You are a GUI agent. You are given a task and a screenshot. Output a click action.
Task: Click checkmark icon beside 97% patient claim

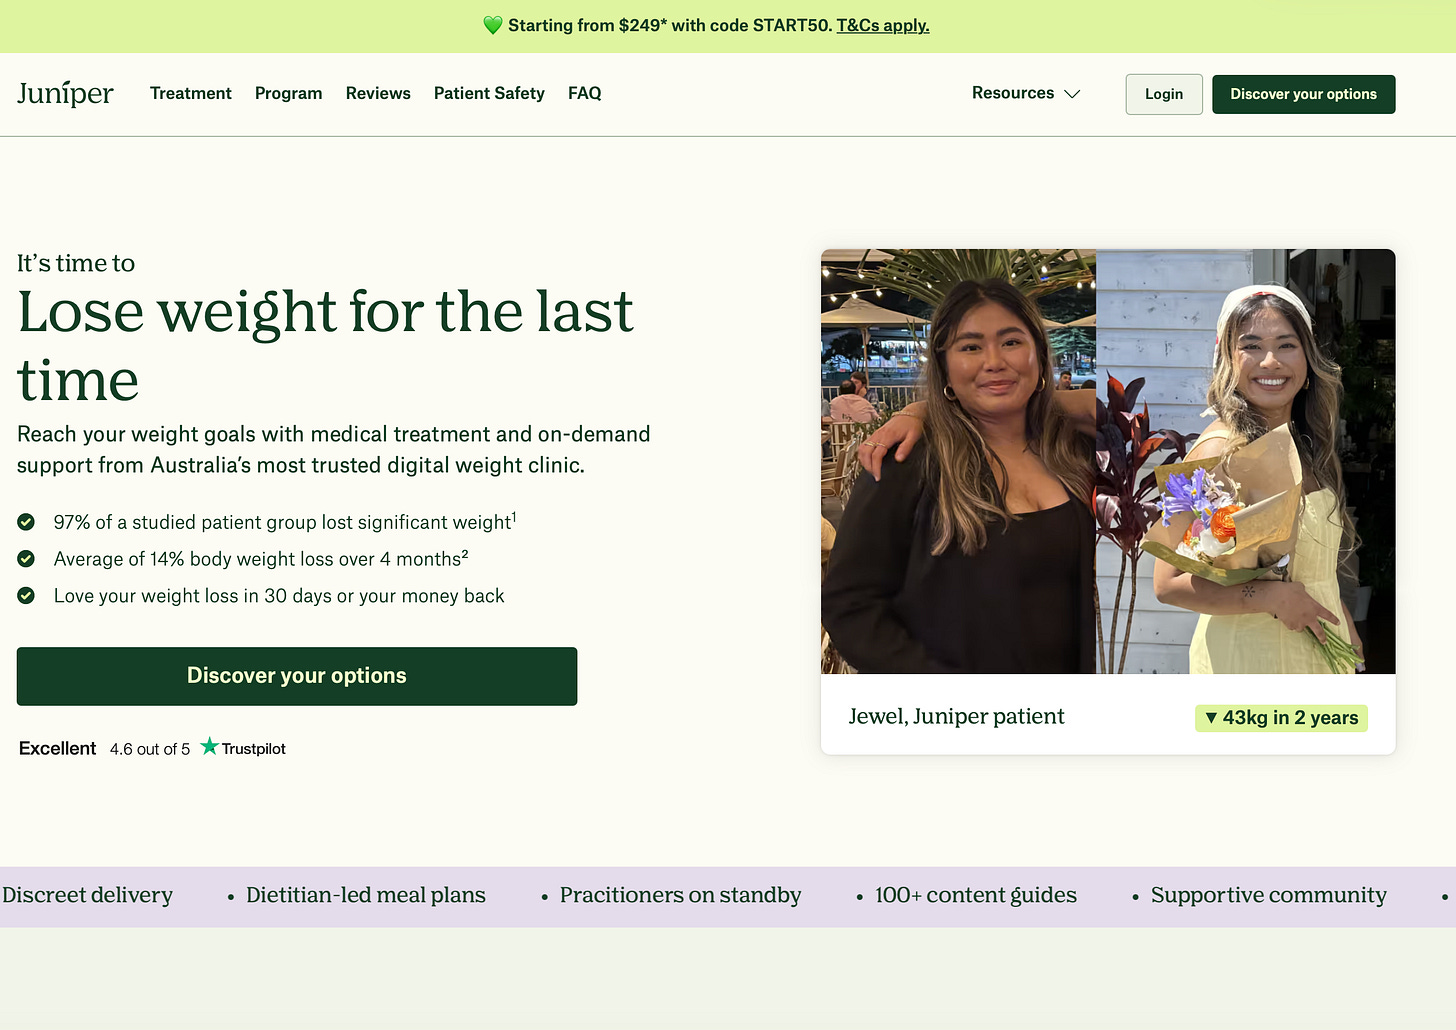pos(26,522)
